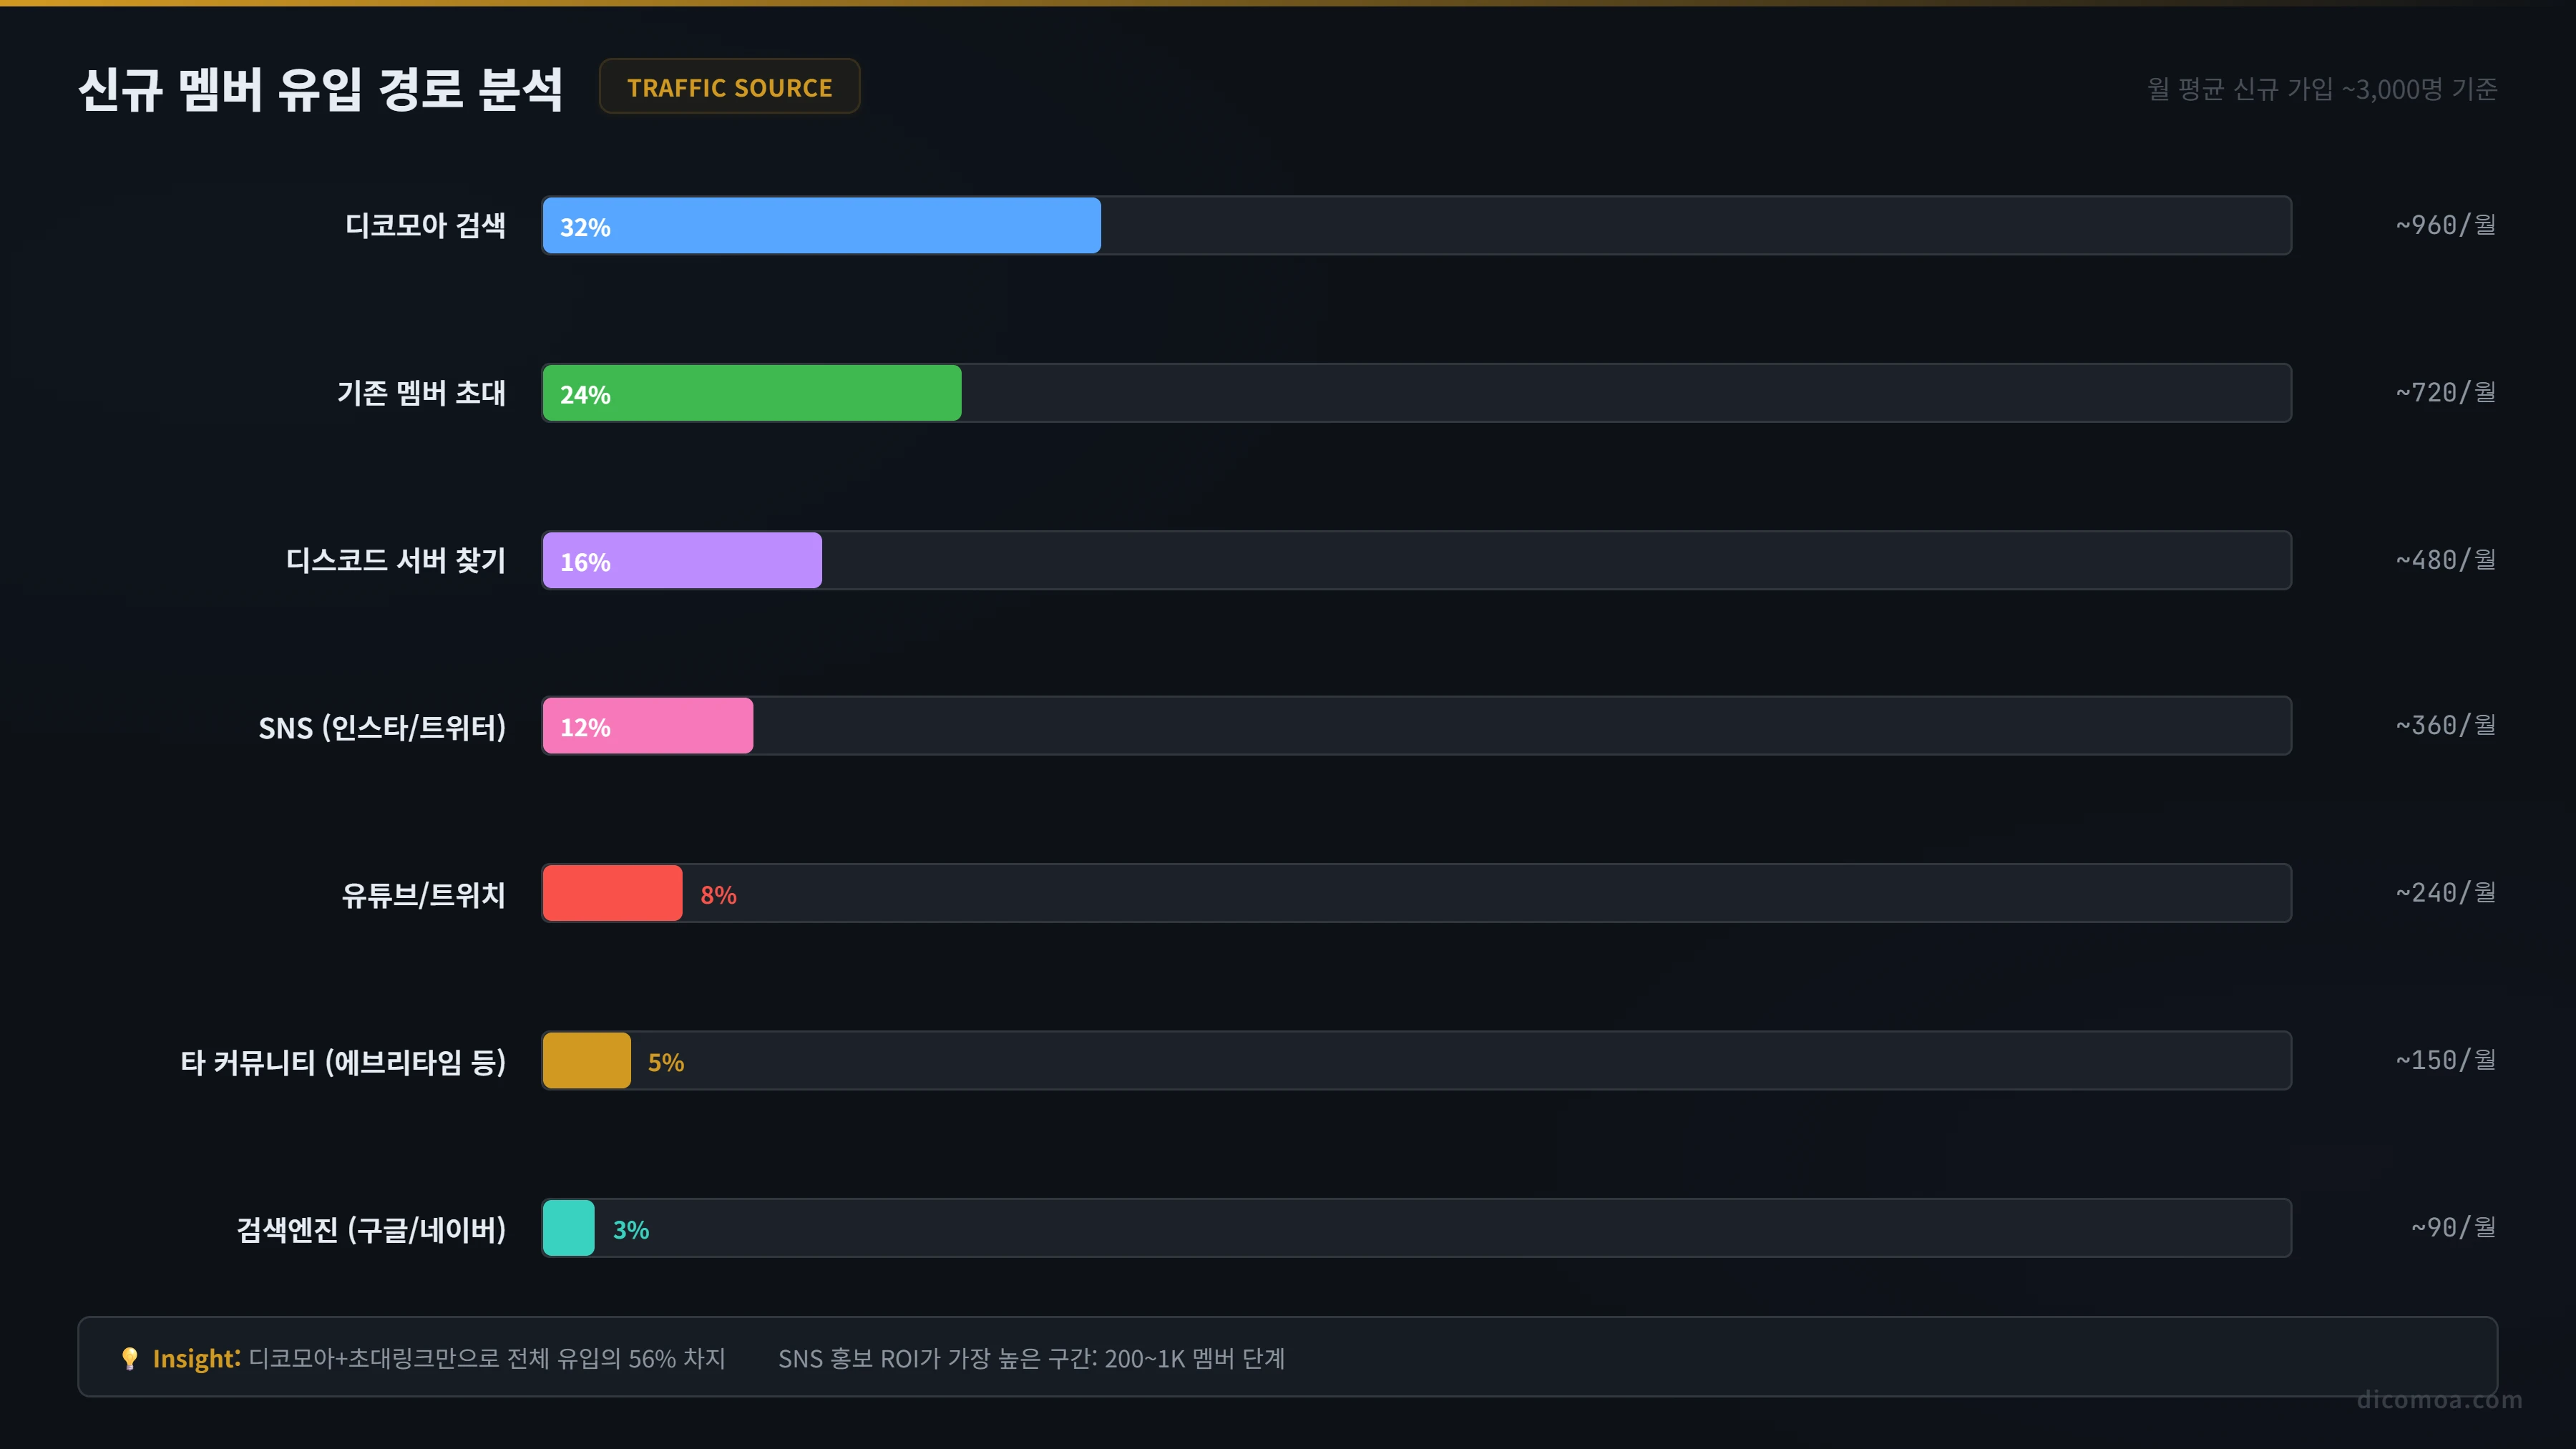Viewport: 2576px width, 1449px height.
Task: Click the teal 3% 검색엔진 bar
Action: 568,1228
